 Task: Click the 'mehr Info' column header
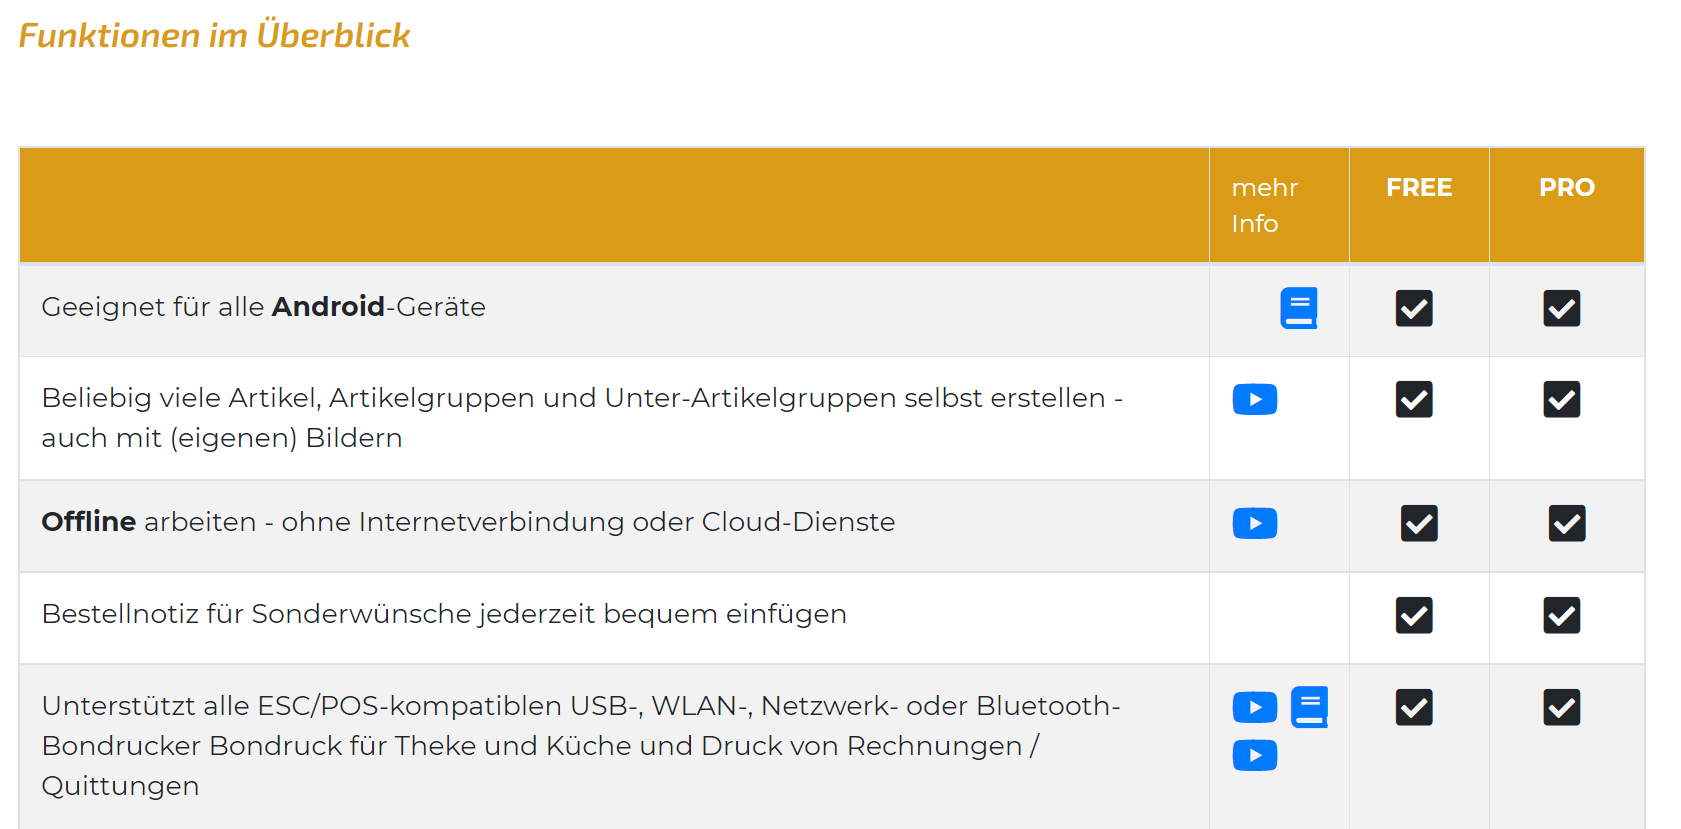pos(1264,205)
